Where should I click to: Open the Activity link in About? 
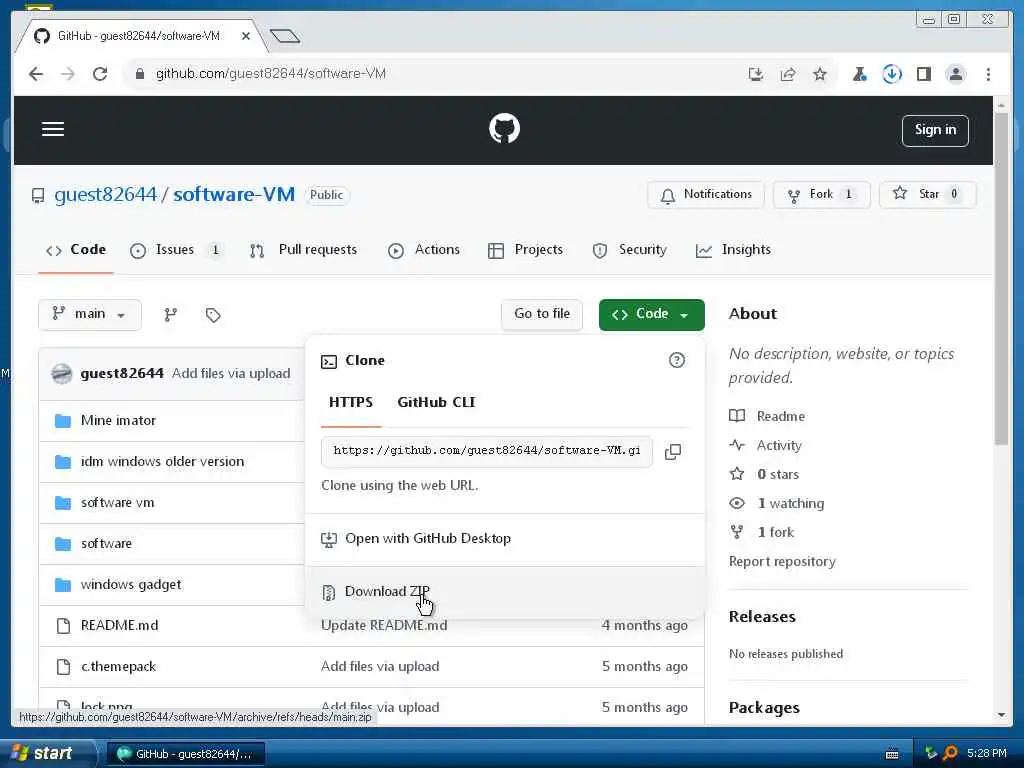click(x=778, y=445)
